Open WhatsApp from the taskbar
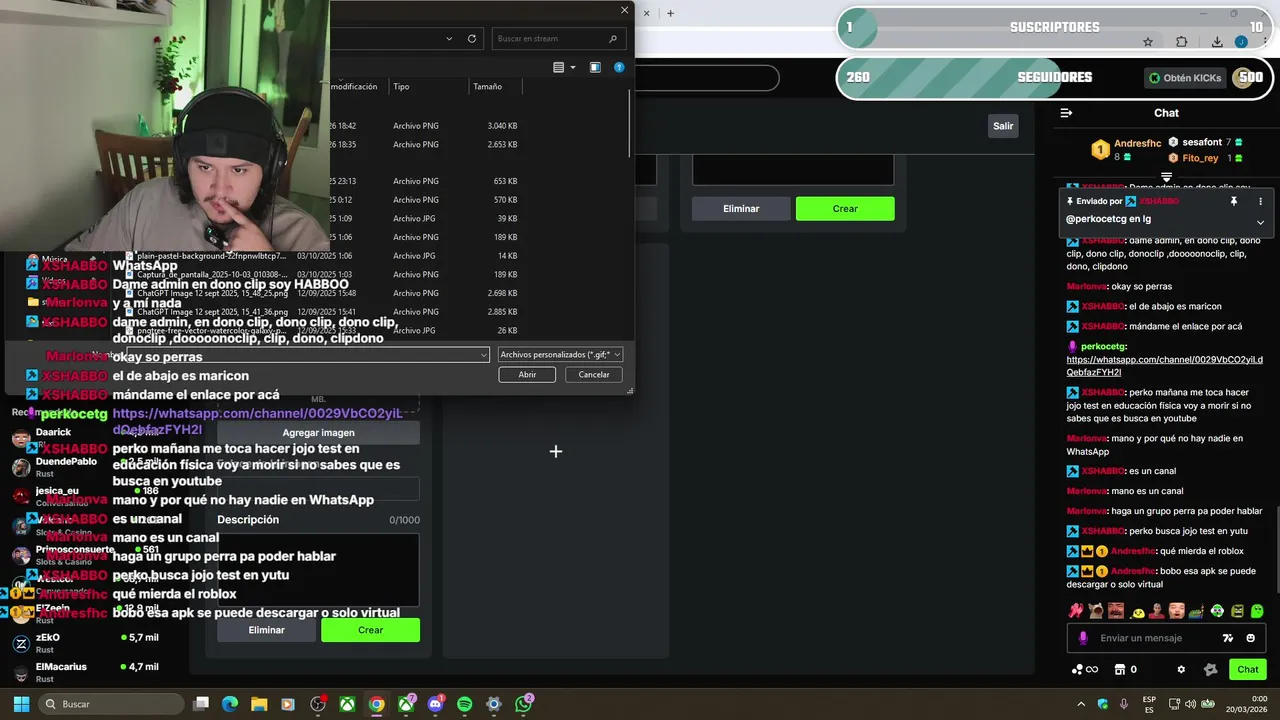Screen dimensions: 1280x720 [523, 704]
